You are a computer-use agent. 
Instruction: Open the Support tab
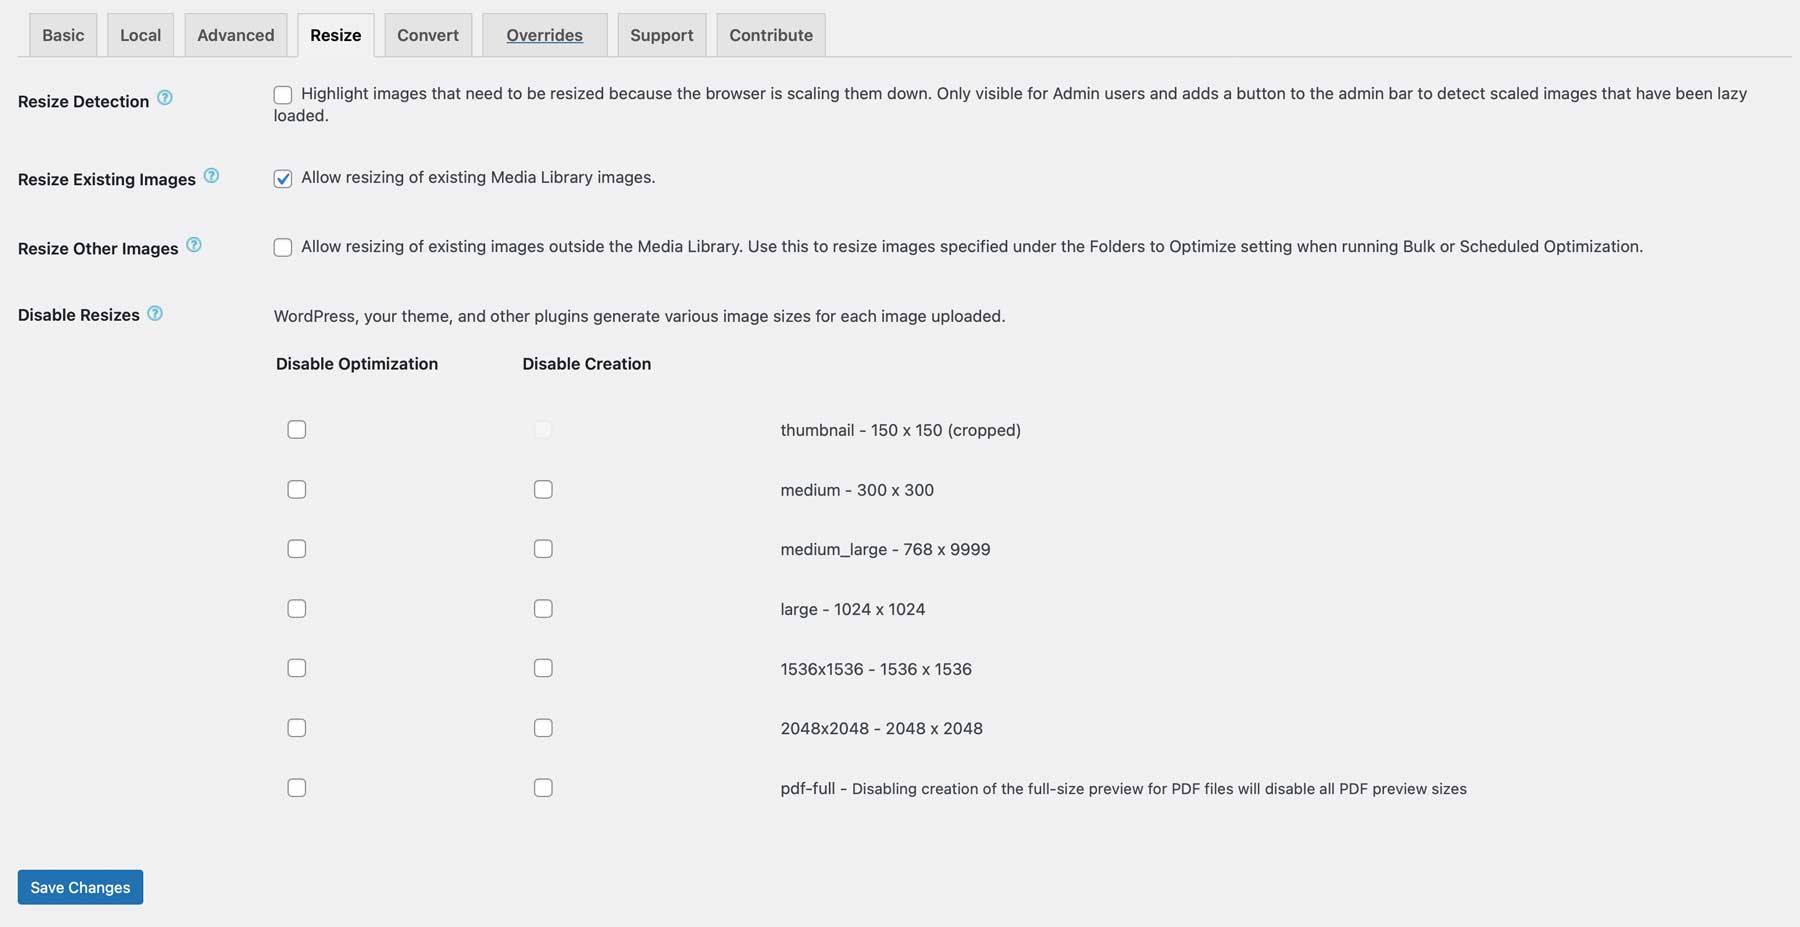661,34
